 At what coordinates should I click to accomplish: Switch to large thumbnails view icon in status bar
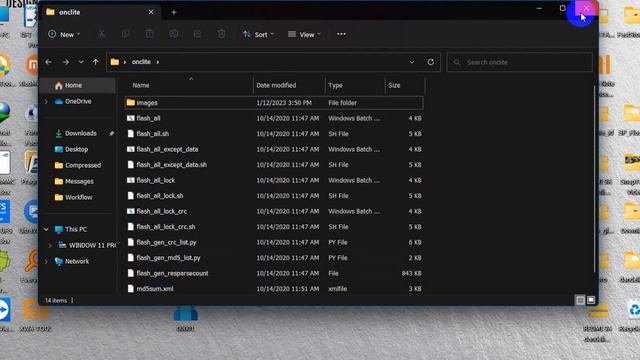click(591, 300)
